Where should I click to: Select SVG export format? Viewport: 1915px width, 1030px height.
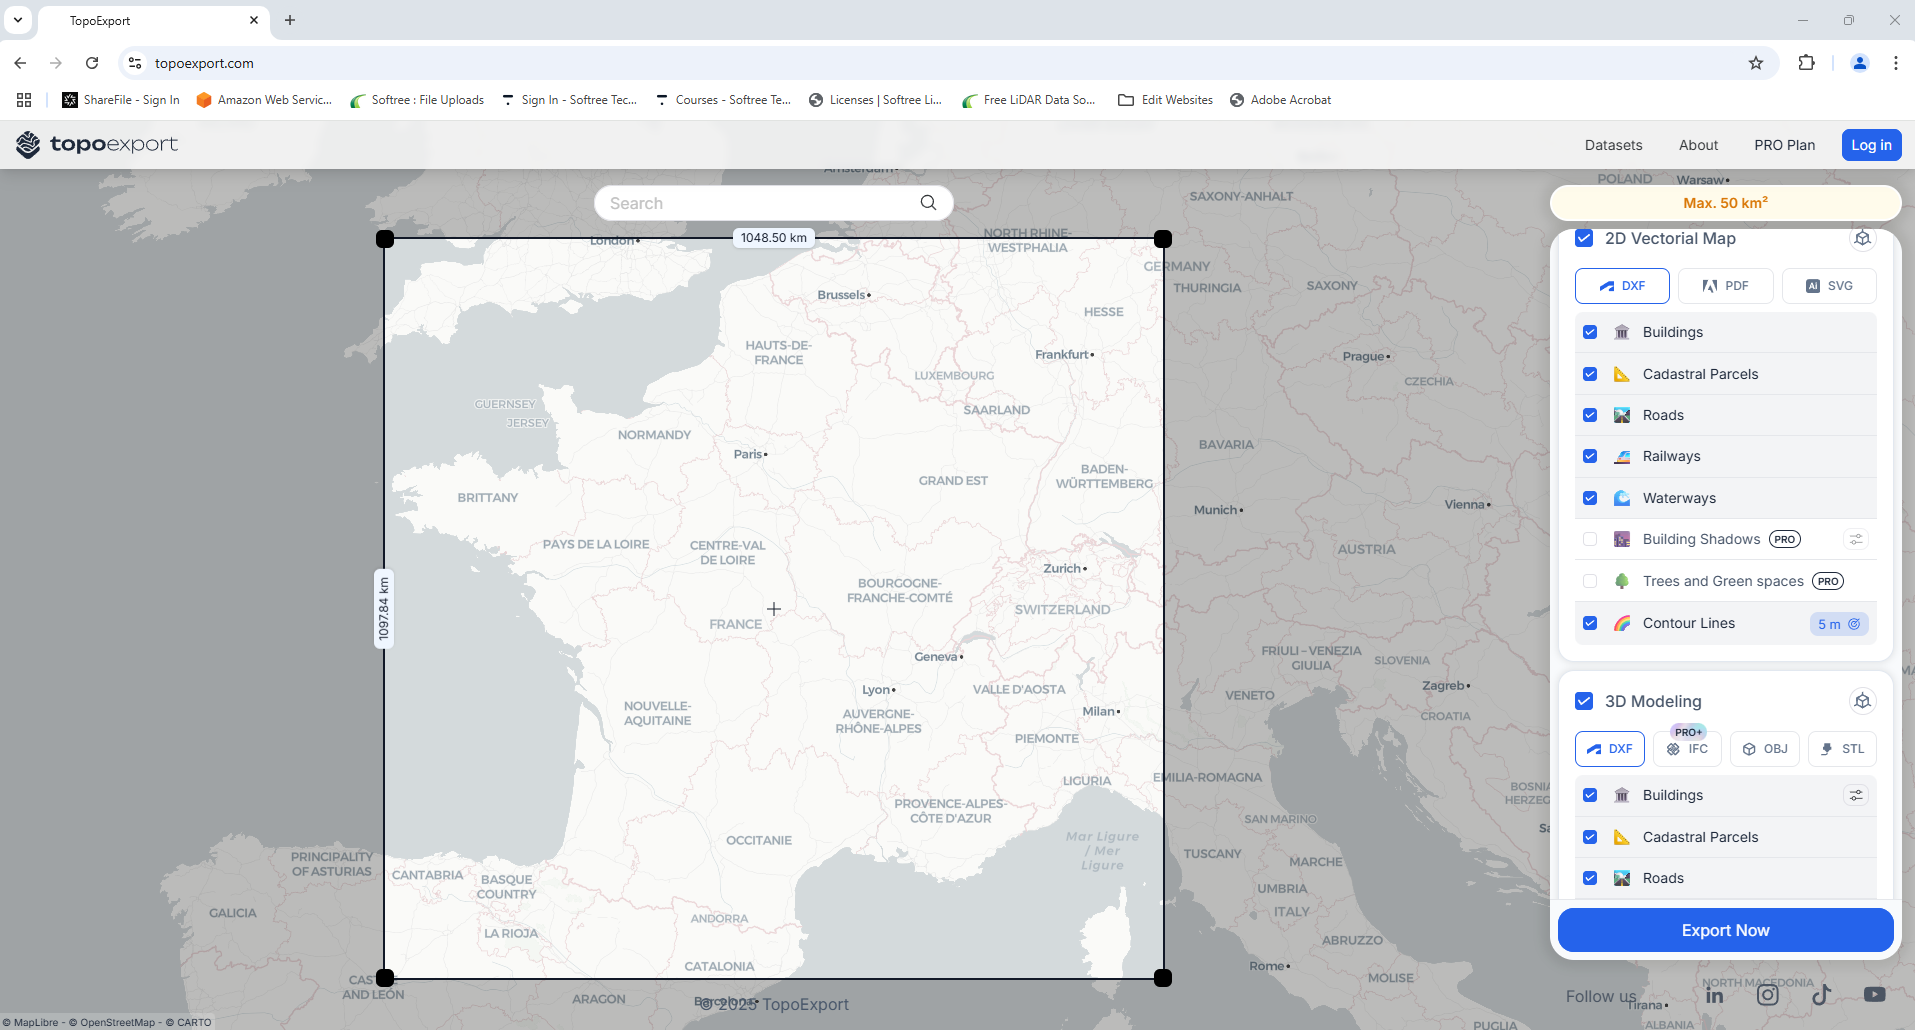click(1829, 286)
